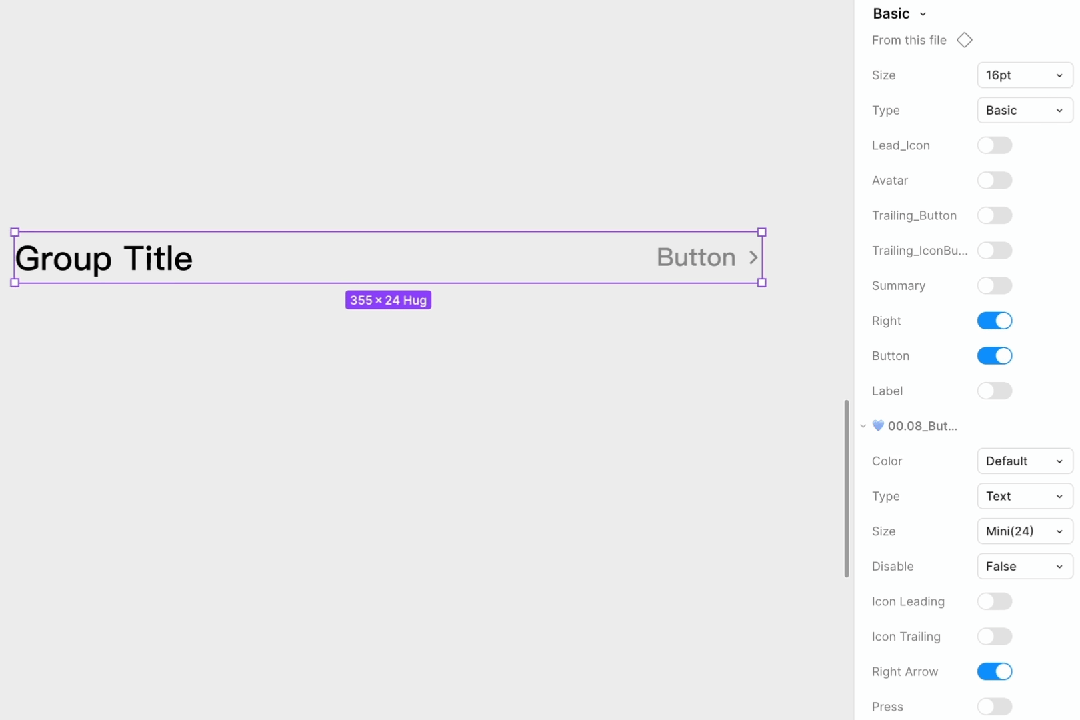This screenshot has height=720, width=1080.
Task: Open the Color Default dropdown
Action: pyautogui.click(x=1024, y=461)
